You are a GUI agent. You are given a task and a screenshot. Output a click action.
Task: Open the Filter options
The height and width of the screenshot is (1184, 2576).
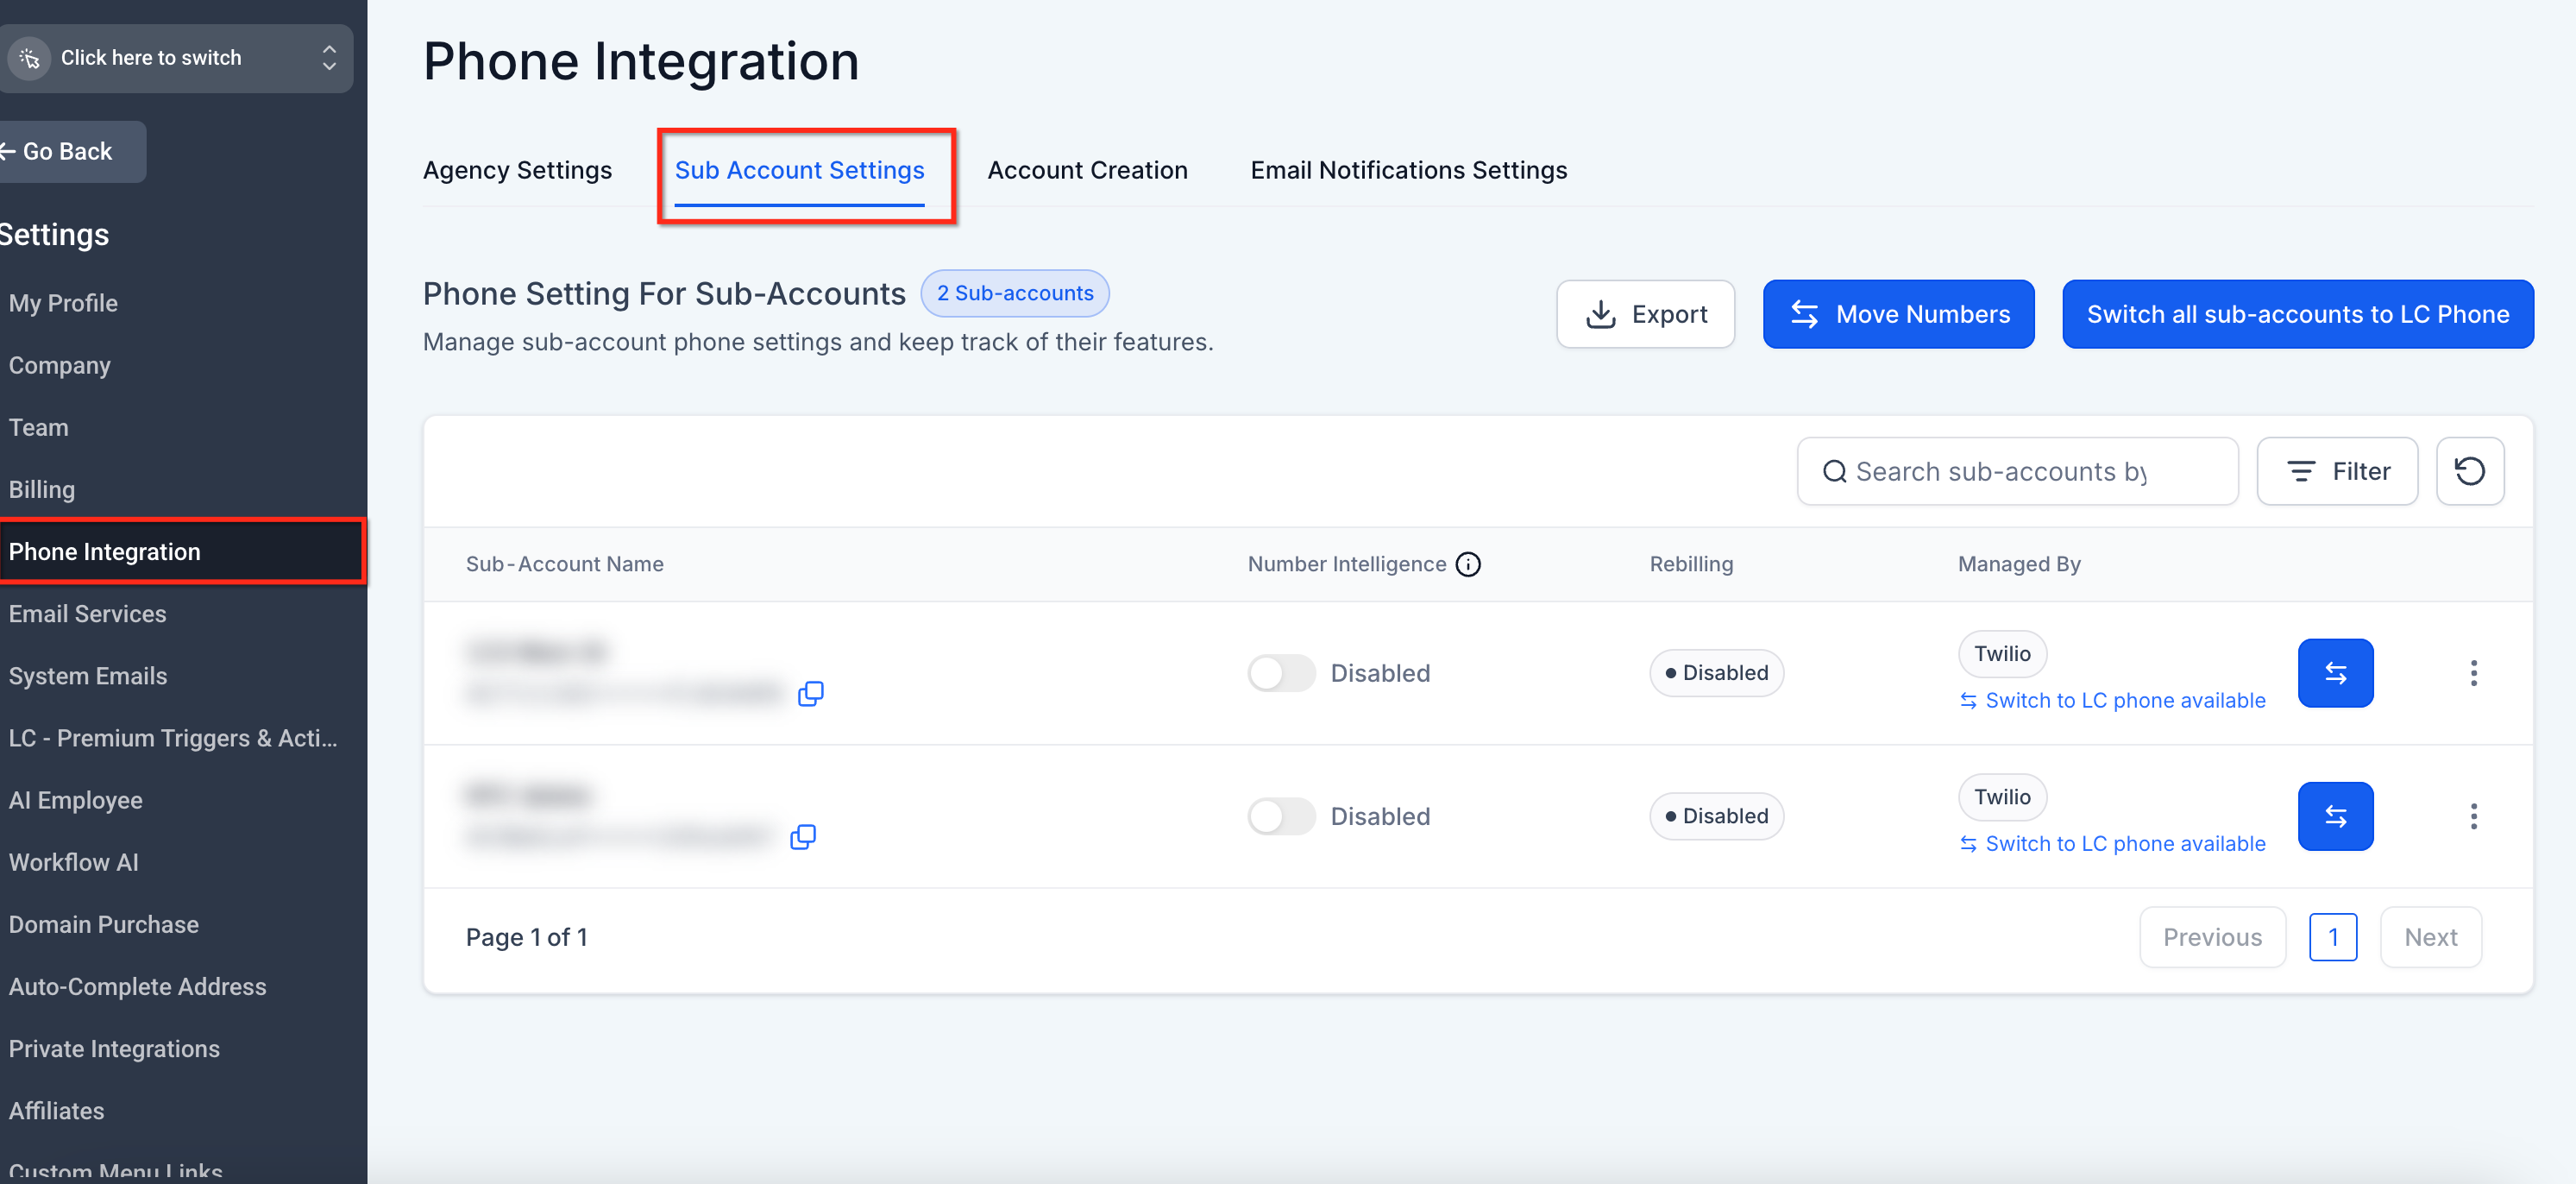click(2336, 471)
